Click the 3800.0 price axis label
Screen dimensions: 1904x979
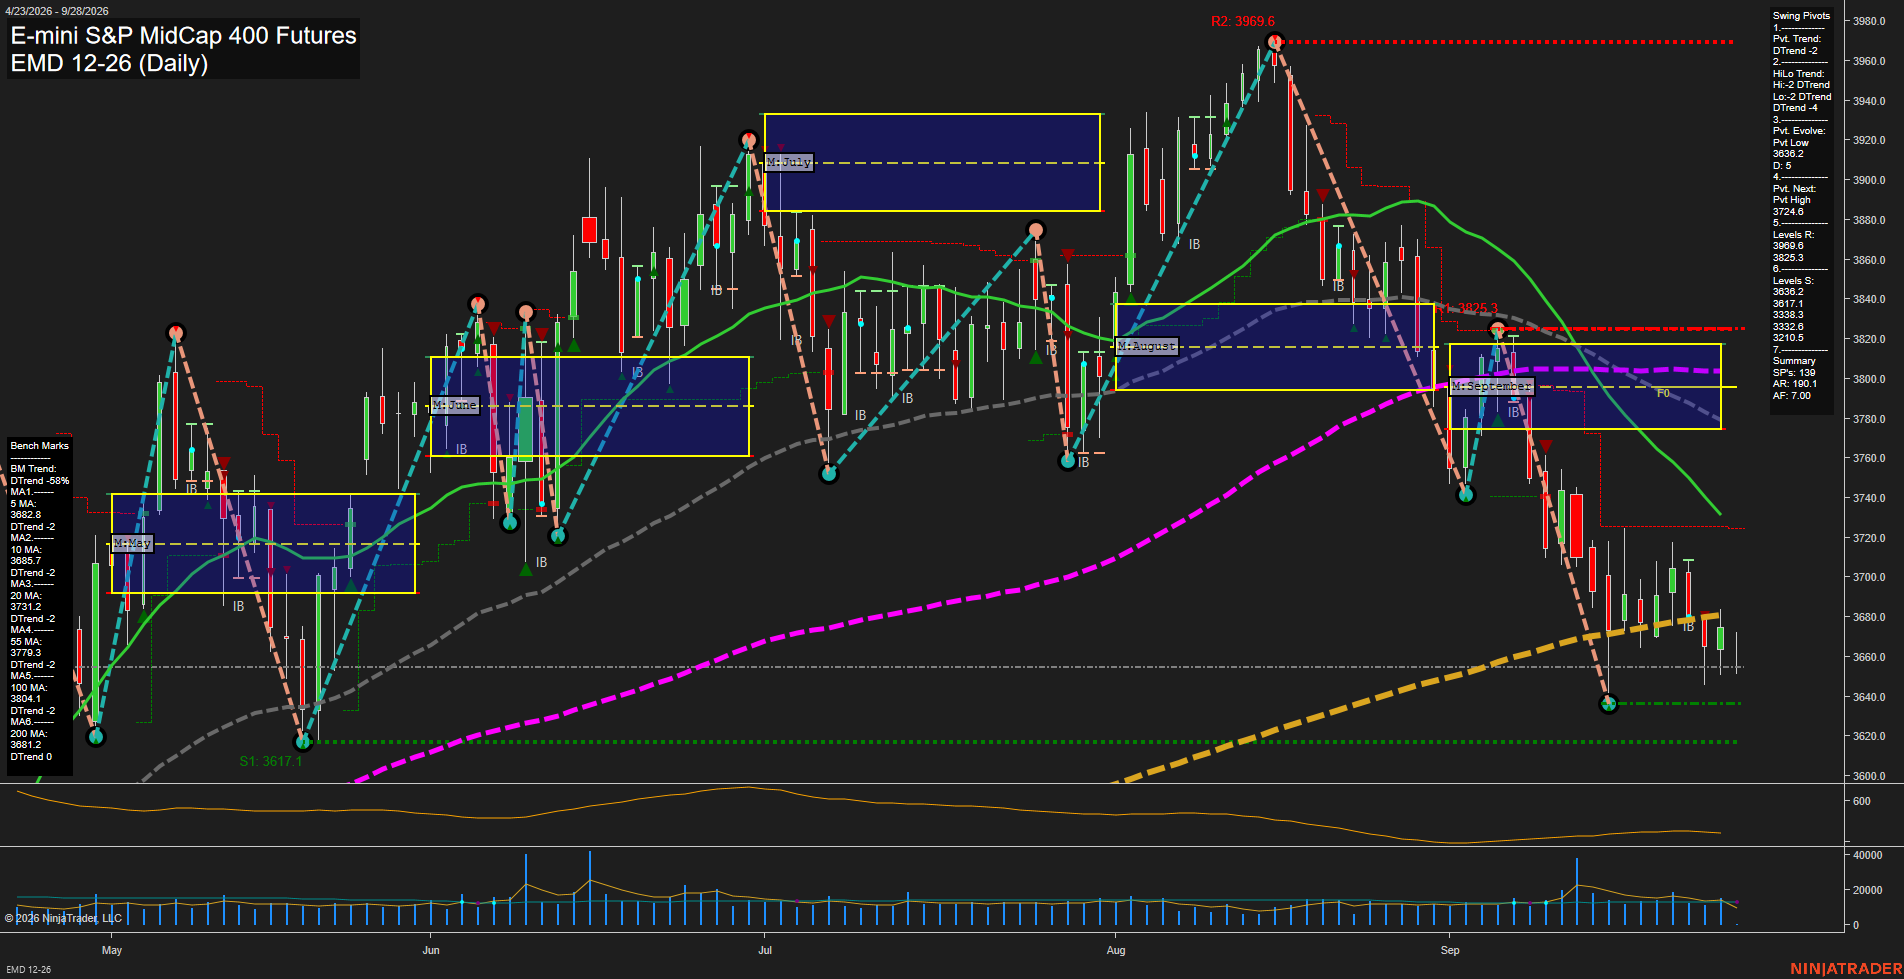pos(1869,379)
